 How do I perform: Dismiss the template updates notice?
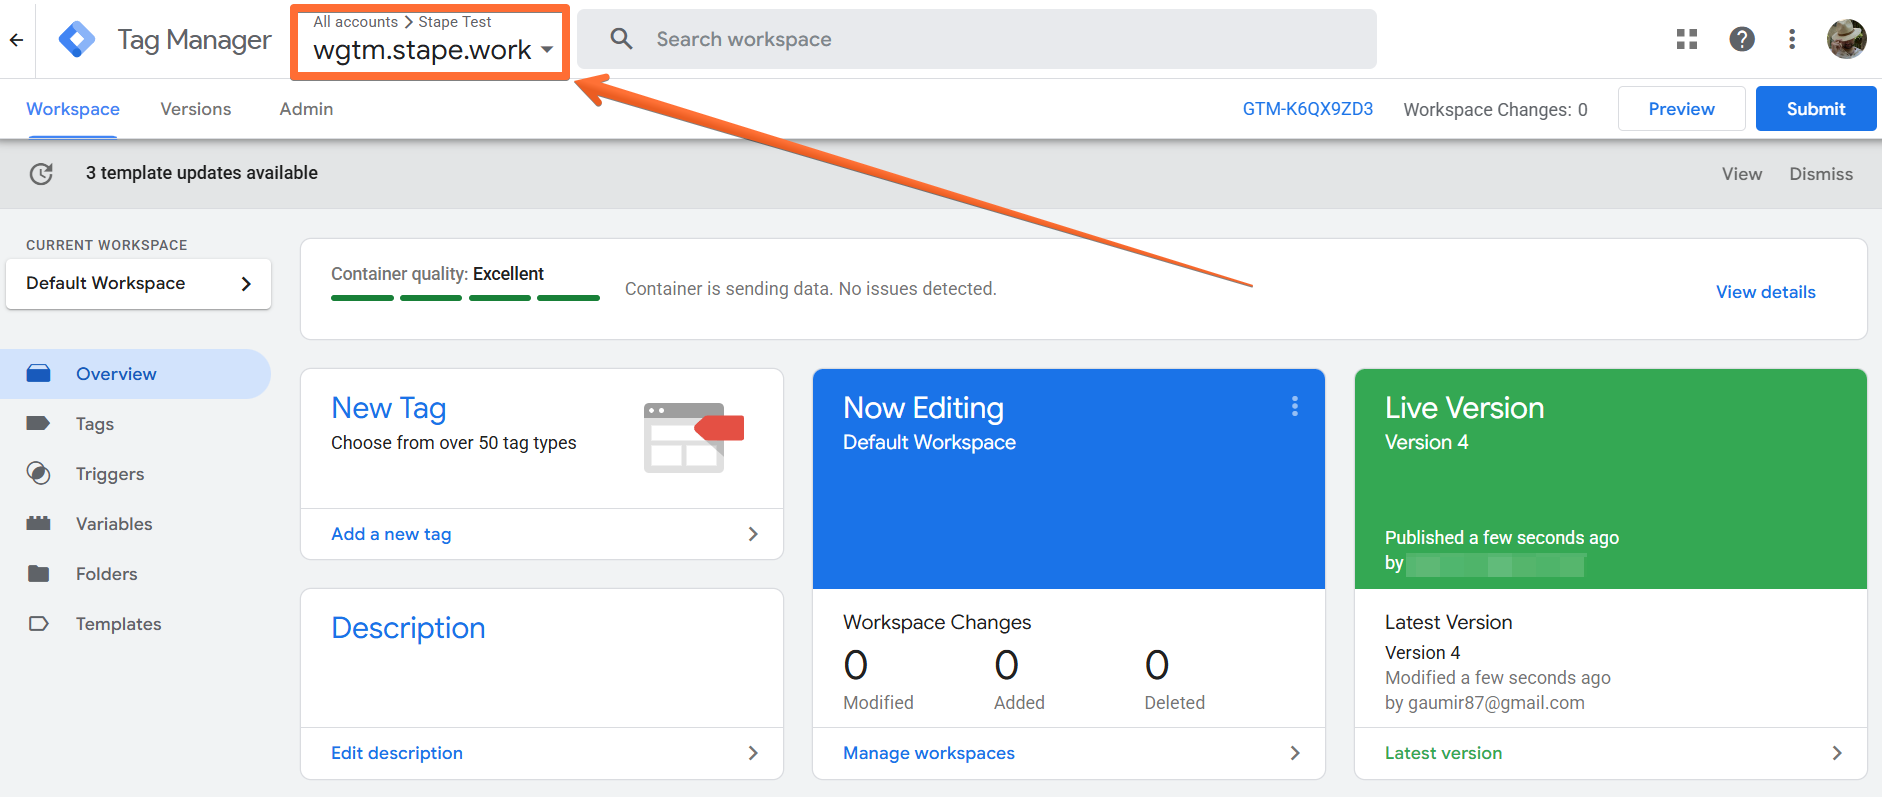click(1821, 174)
